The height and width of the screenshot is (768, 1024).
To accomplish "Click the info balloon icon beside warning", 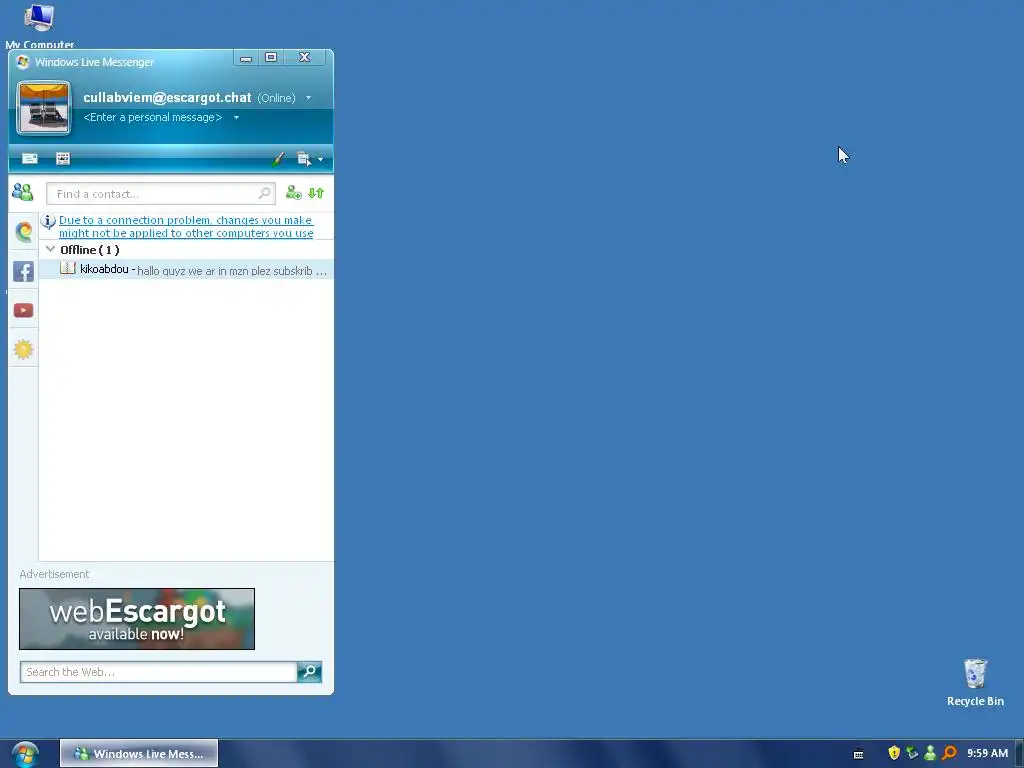I will (48, 221).
